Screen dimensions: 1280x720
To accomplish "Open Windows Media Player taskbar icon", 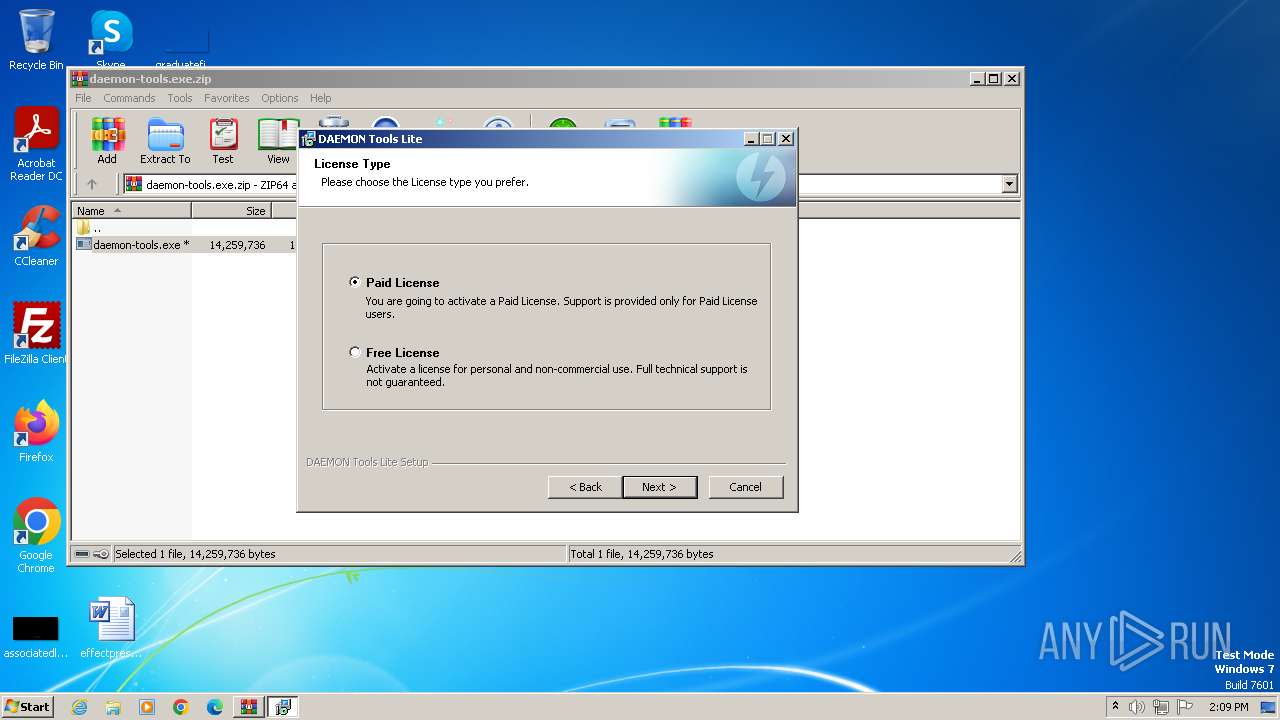I will pos(147,707).
